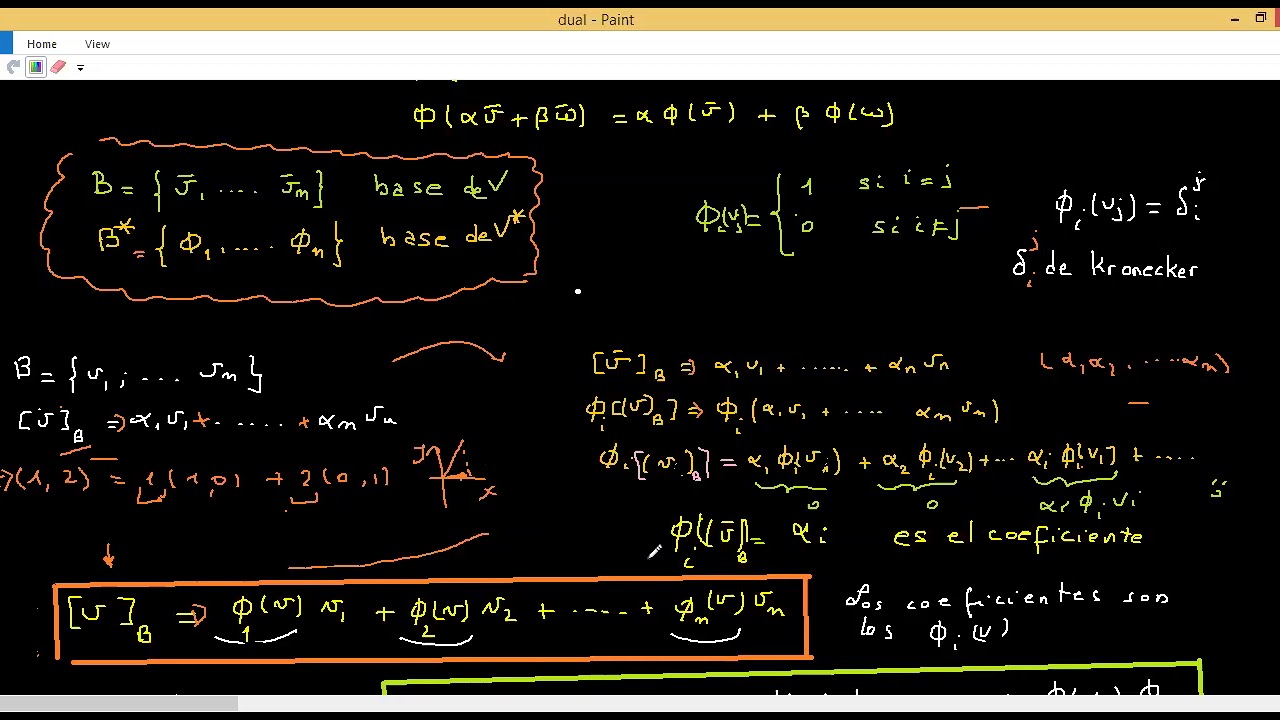Click the 'dual - Paint' window title

pos(596,20)
